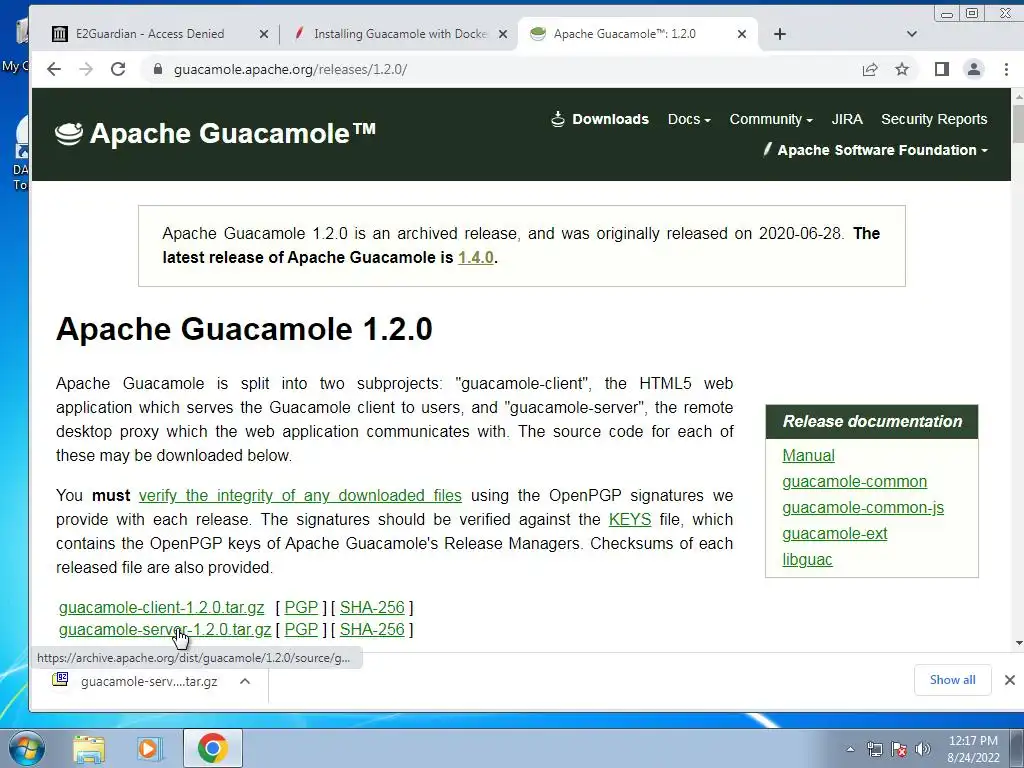Open the guacamole-ext documentation link
This screenshot has width=1024, height=768.
[x=835, y=534]
